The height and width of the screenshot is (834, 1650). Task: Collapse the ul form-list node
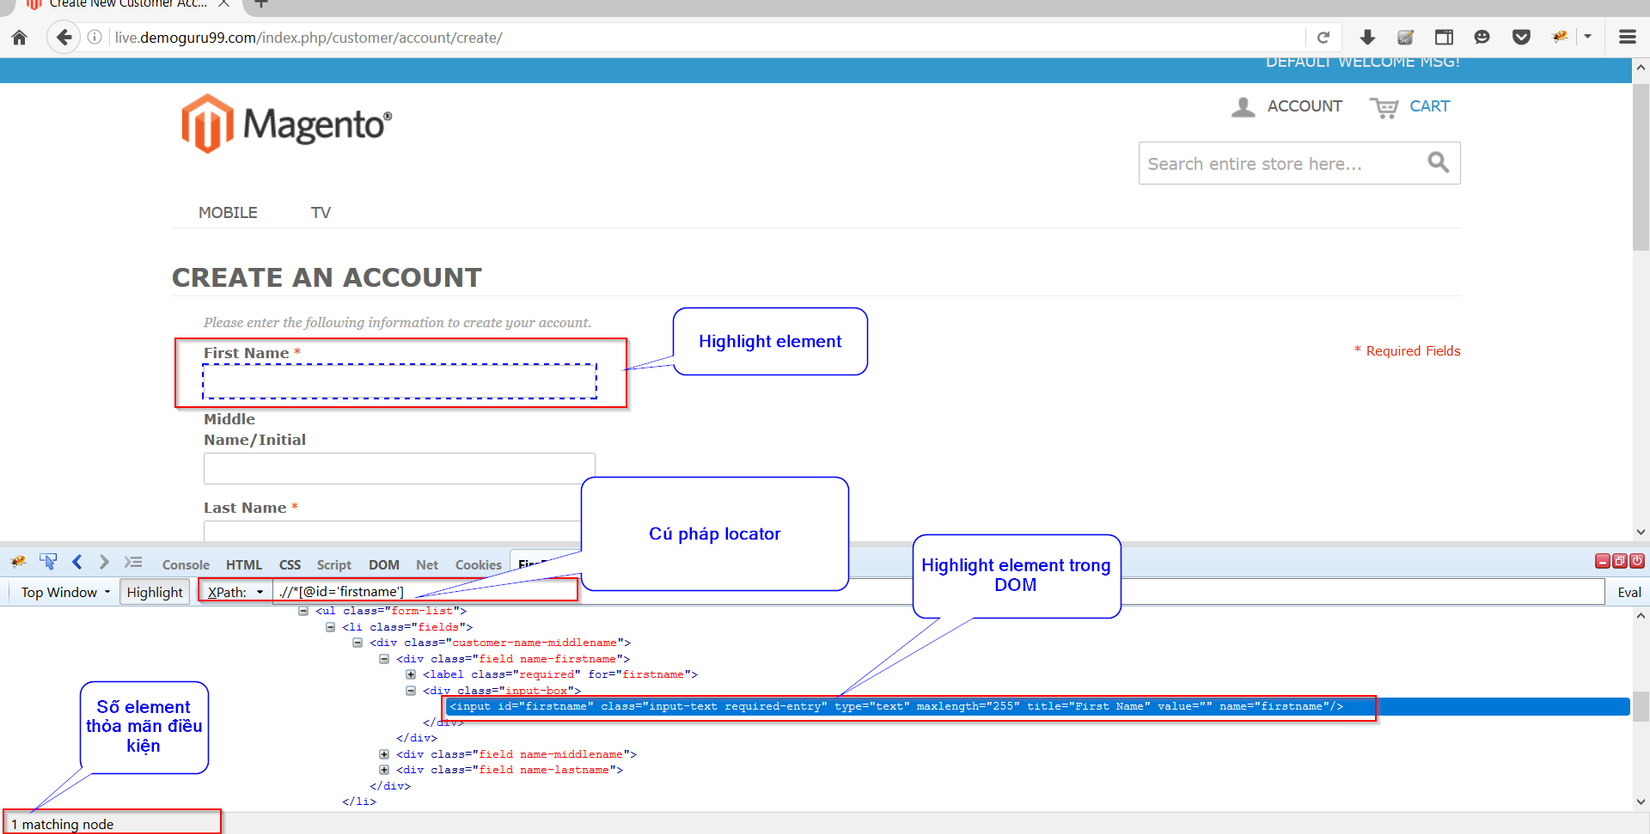coord(303,611)
